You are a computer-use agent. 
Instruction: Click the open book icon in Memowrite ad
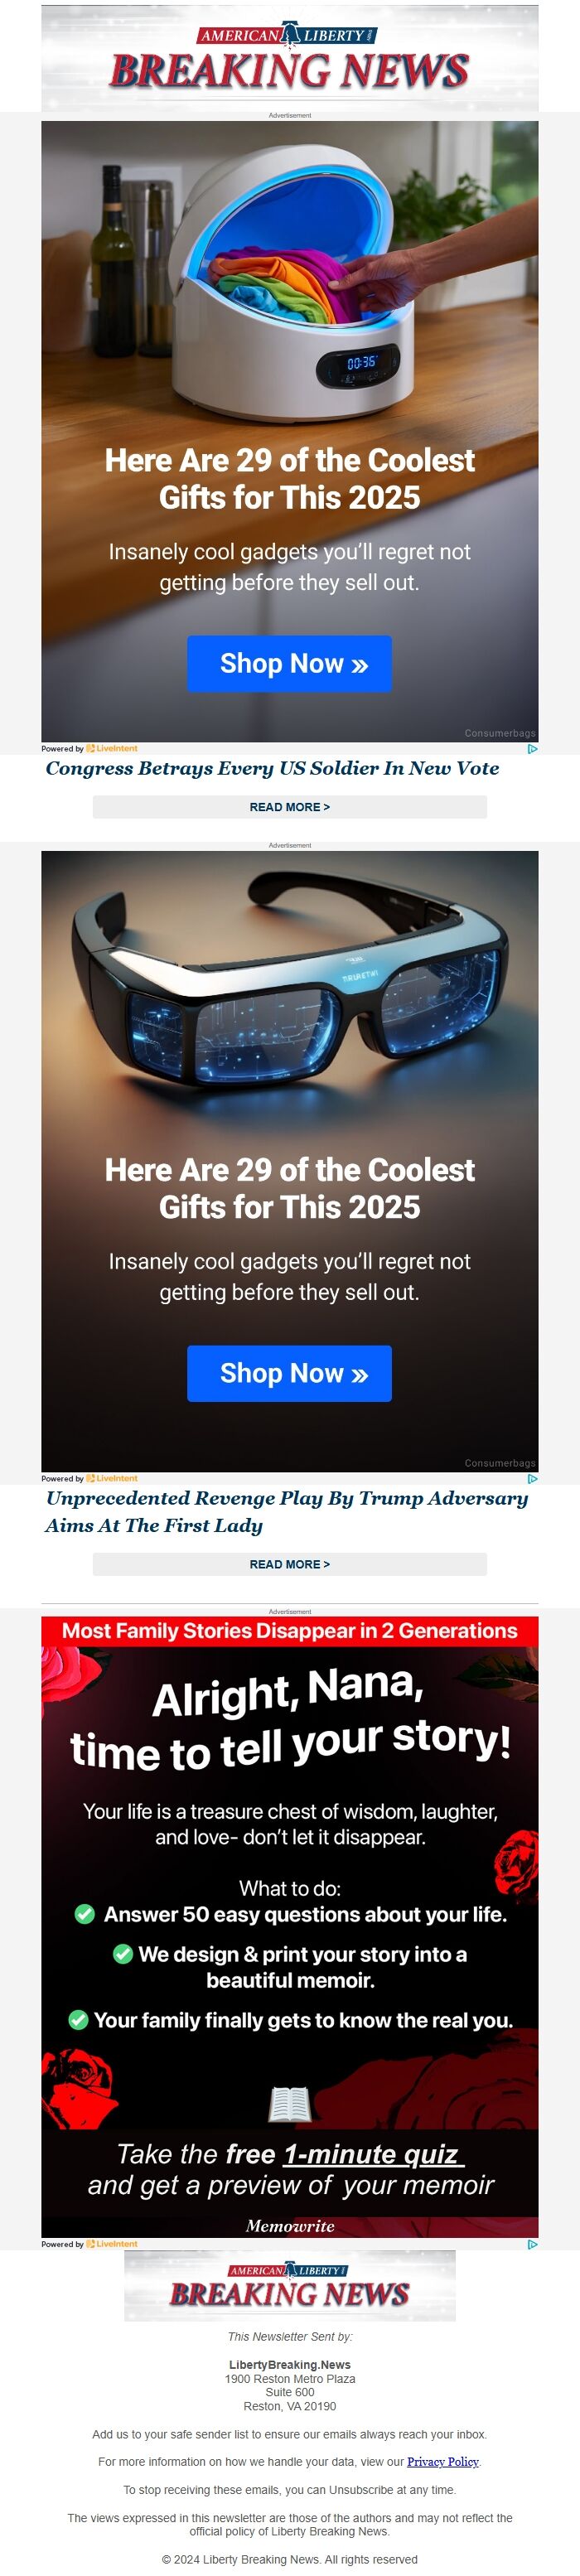point(290,2105)
